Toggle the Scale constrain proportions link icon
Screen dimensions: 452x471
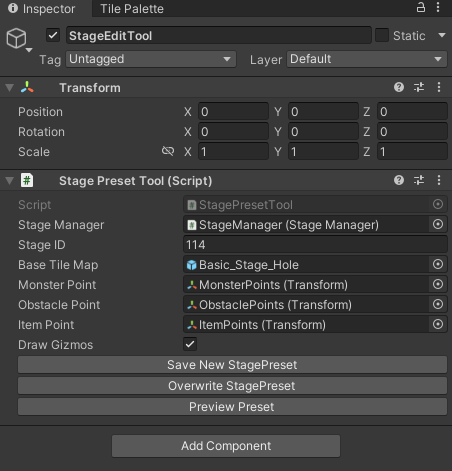click(168, 151)
